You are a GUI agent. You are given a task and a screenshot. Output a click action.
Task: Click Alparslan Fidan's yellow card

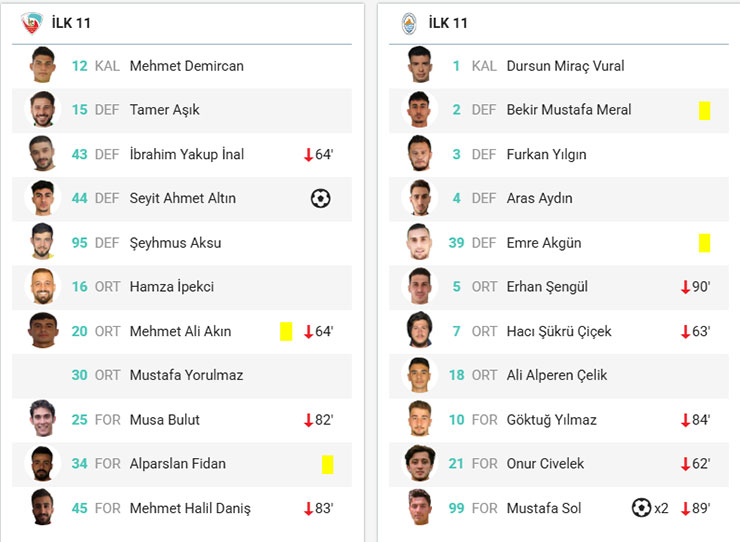327,464
